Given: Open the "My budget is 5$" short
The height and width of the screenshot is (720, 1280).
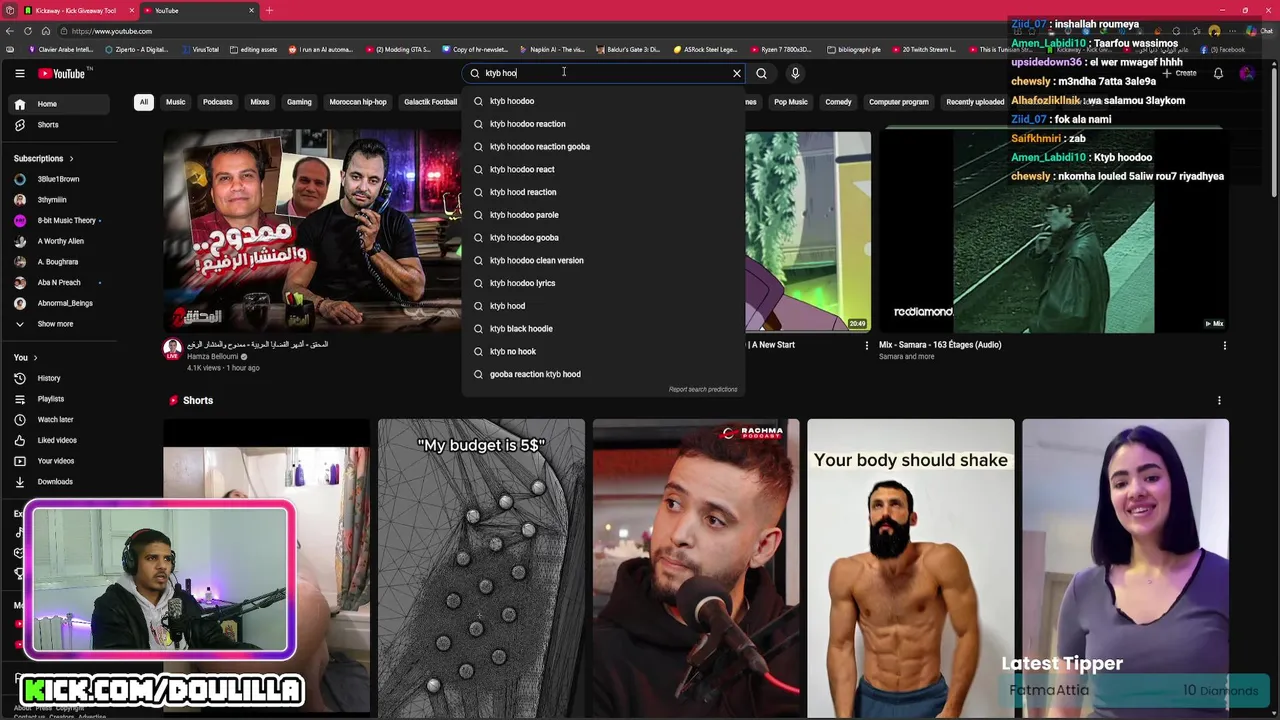Looking at the screenshot, I should point(481,568).
